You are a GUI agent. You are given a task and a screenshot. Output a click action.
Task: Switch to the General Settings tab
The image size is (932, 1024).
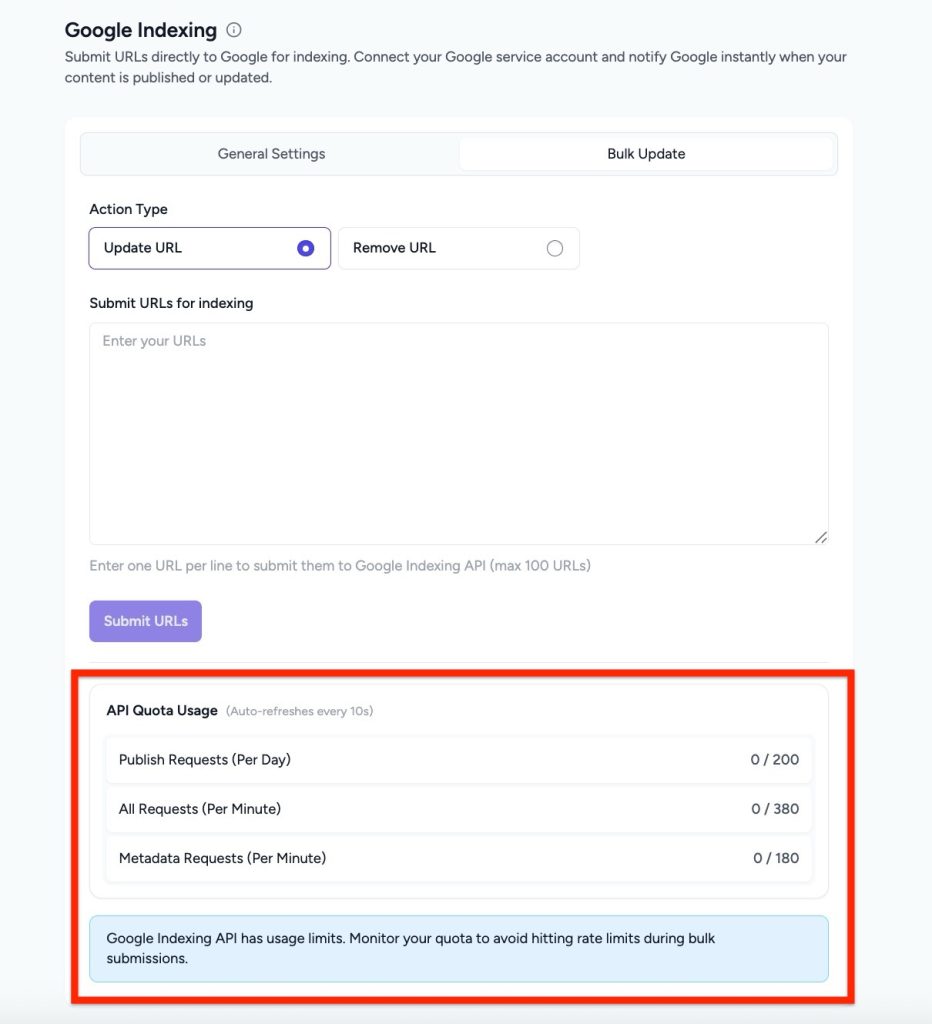pyautogui.click(x=271, y=153)
